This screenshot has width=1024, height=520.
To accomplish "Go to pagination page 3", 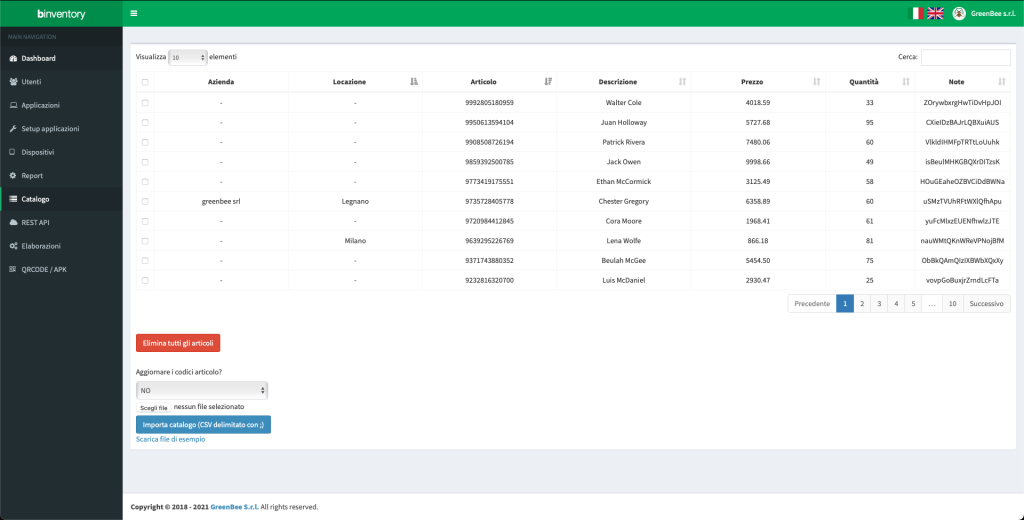I will [879, 304].
